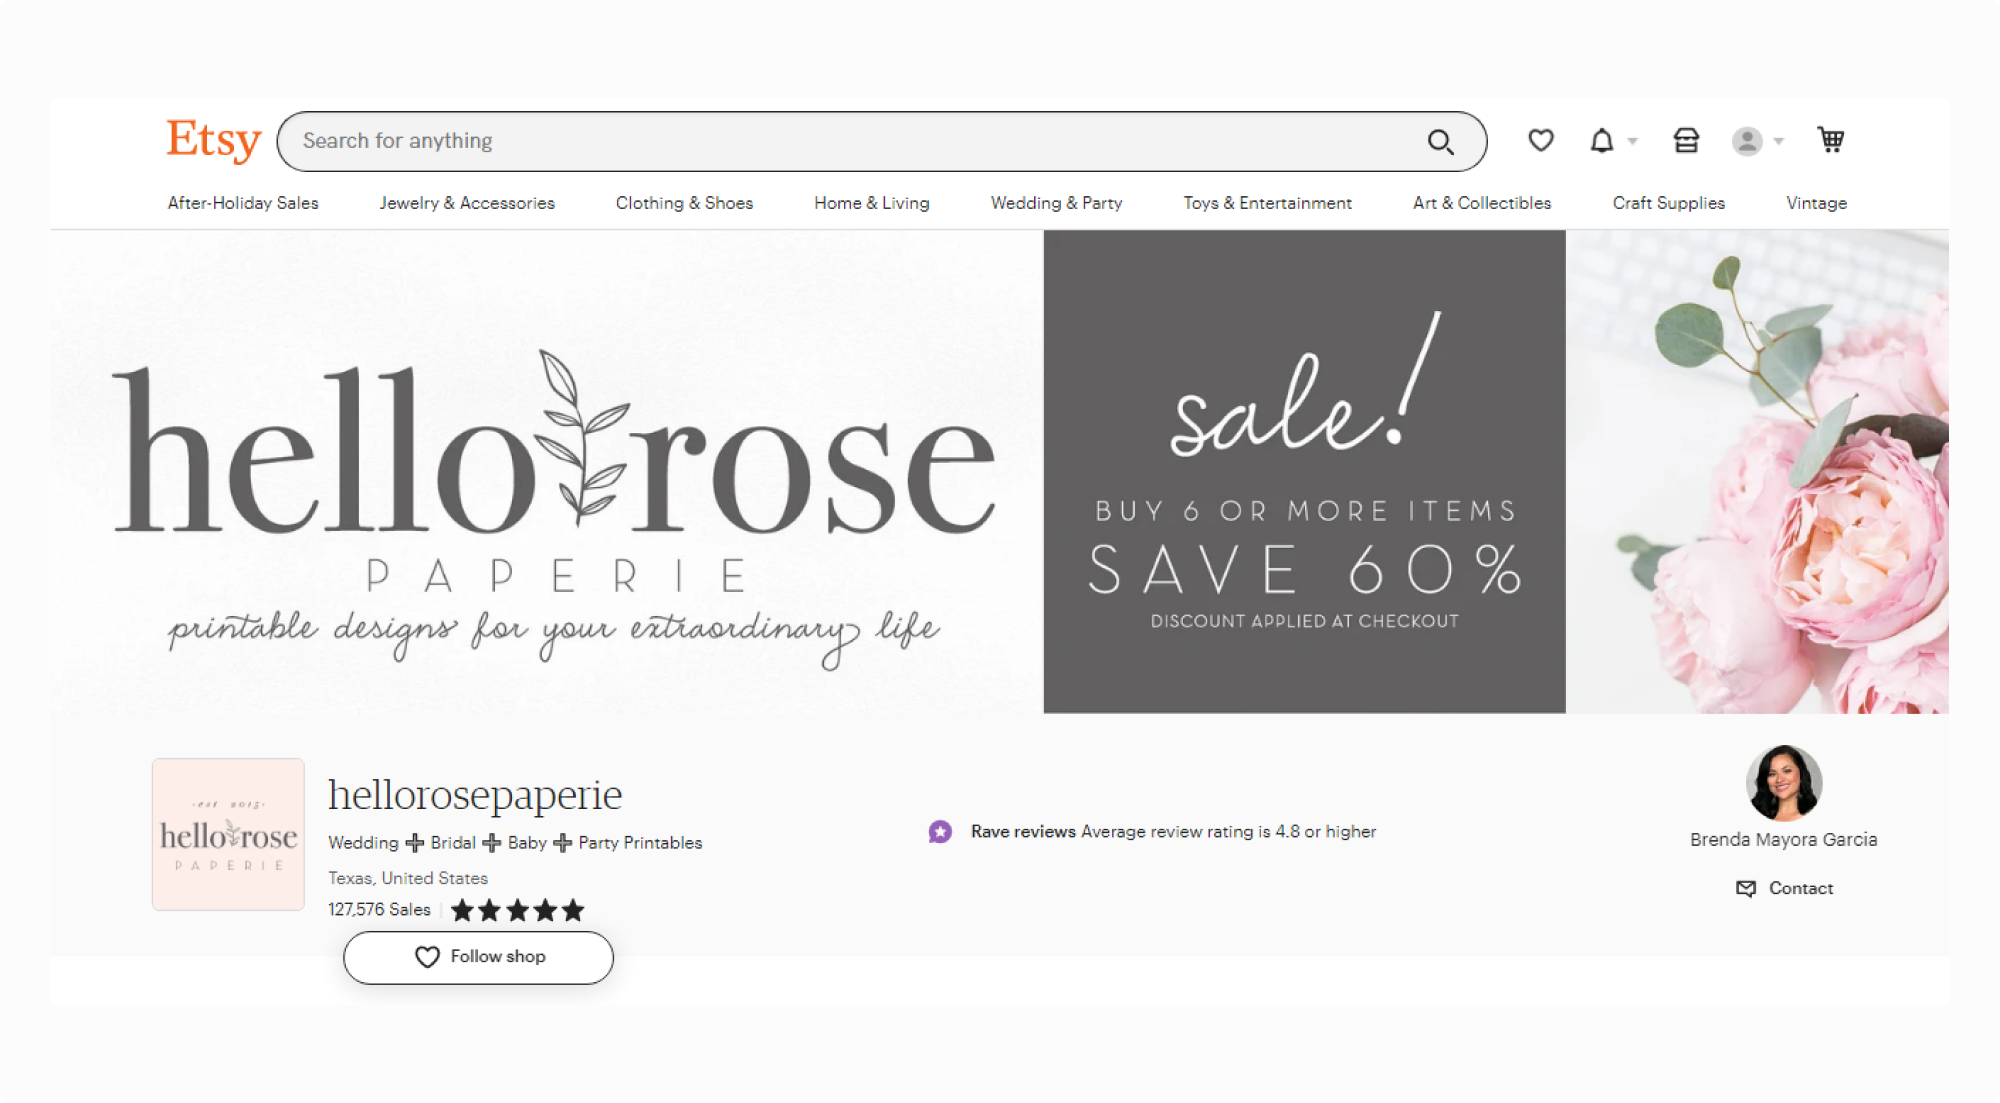The image size is (2000, 1103).
Task: Open Art & Collectibles category
Action: coord(1482,203)
